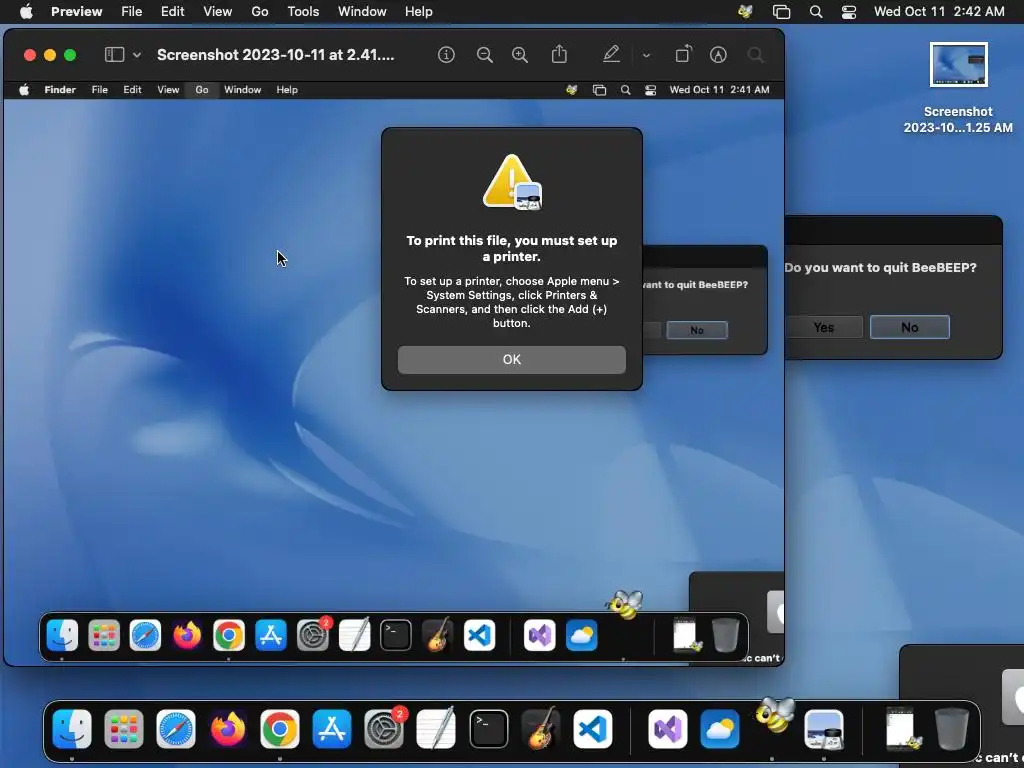Open the sidebar view options chevron in Preview

tap(137, 55)
